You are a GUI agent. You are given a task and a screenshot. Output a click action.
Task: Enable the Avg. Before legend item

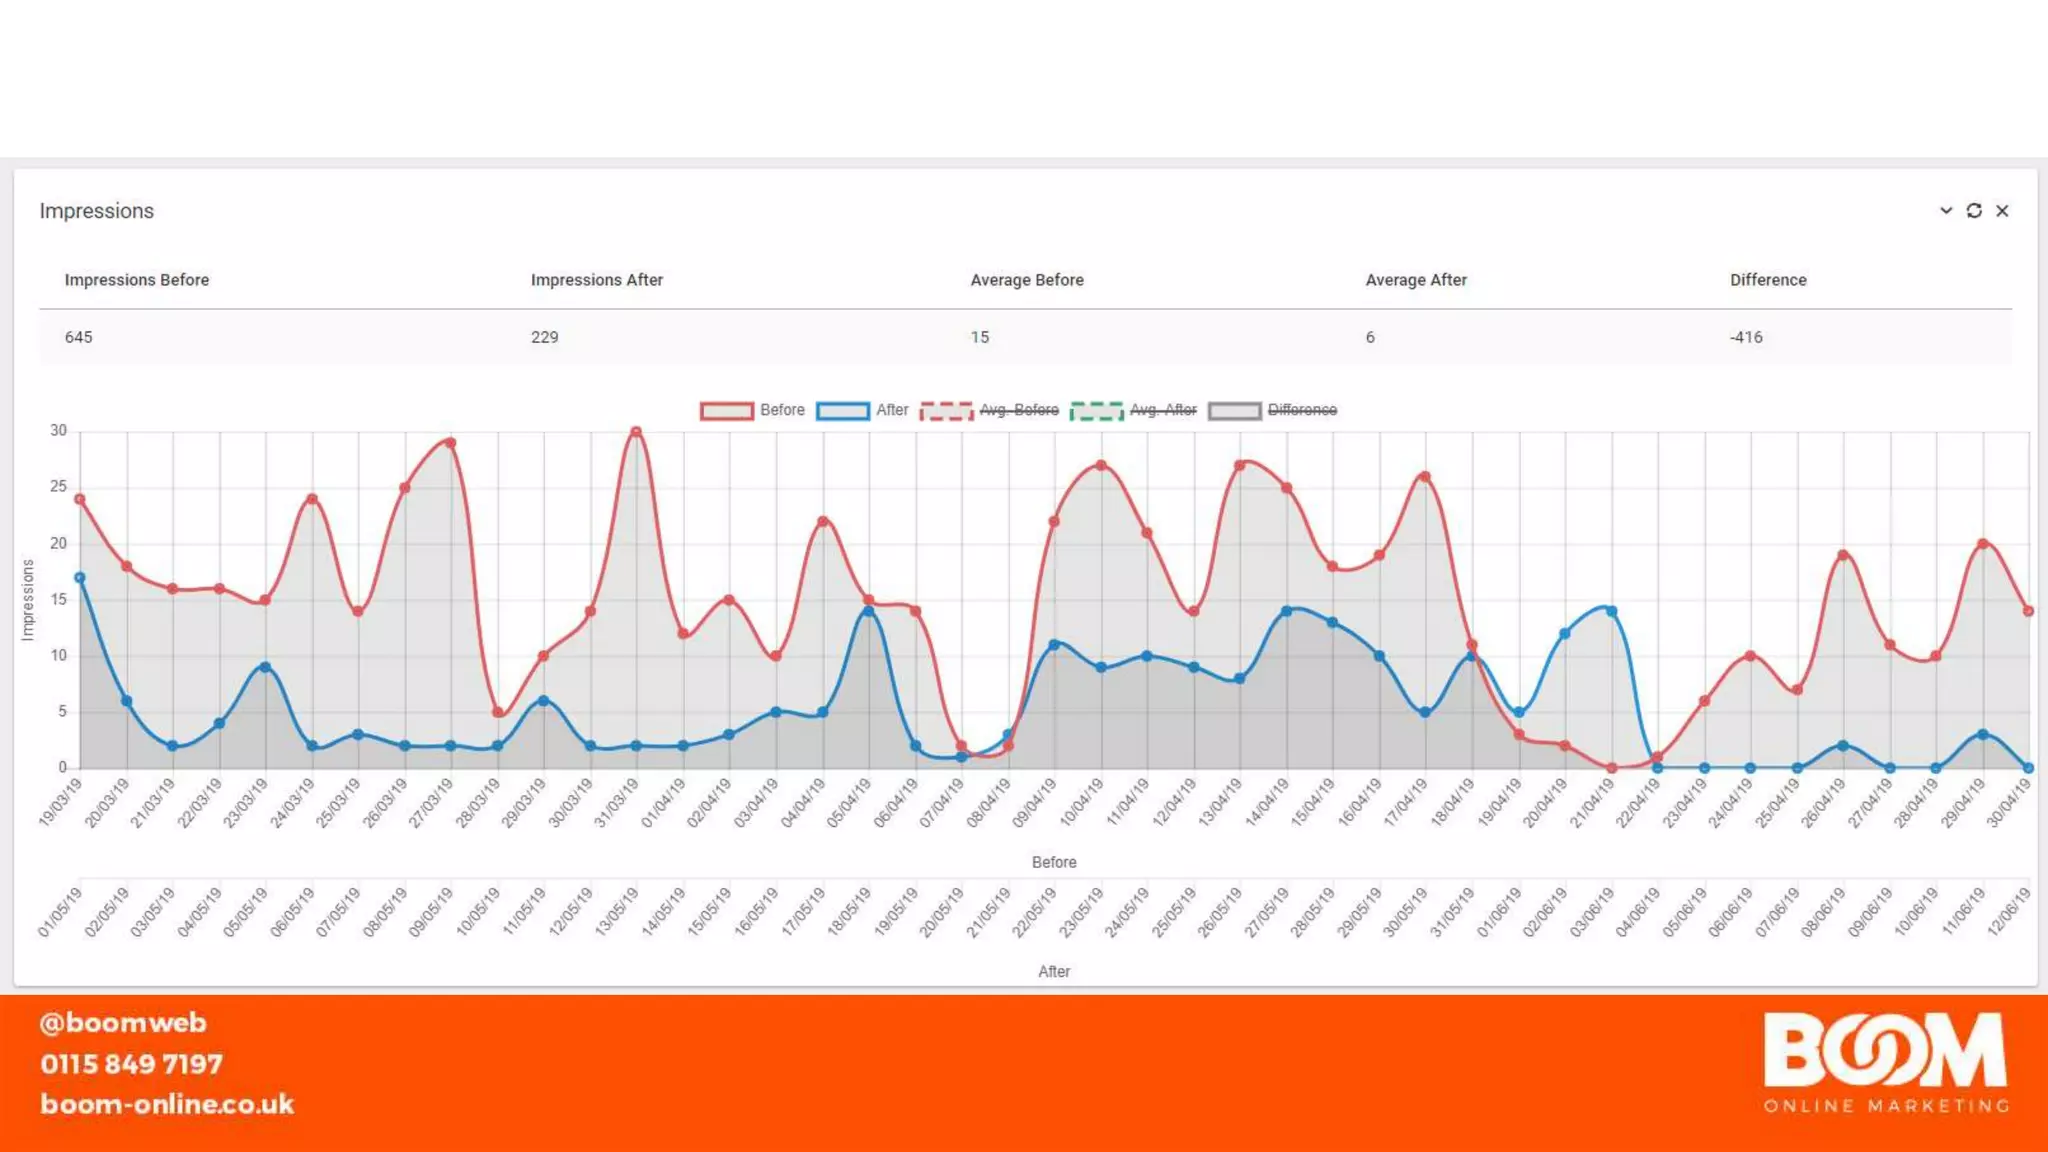coord(1018,410)
